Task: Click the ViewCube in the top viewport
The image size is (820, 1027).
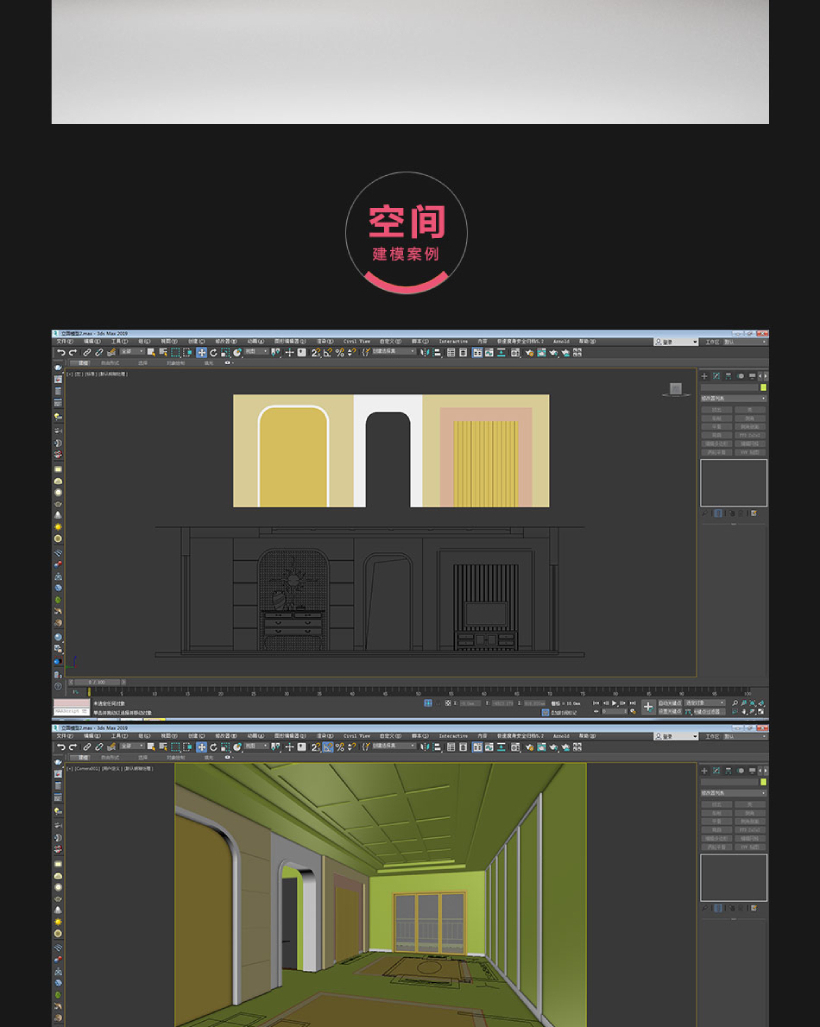Action: point(675,389)
